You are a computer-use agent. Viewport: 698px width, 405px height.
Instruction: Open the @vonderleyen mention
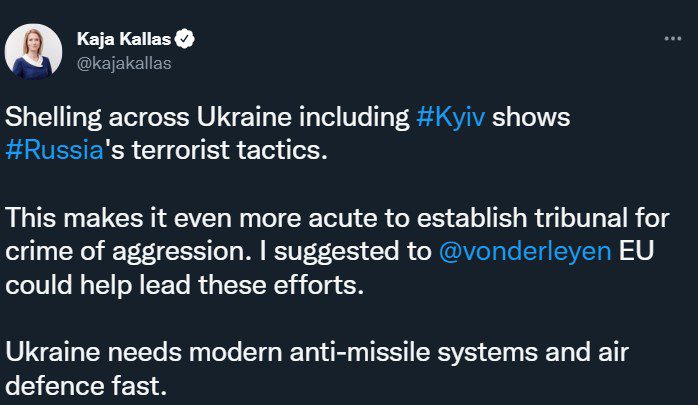[525, 251]
